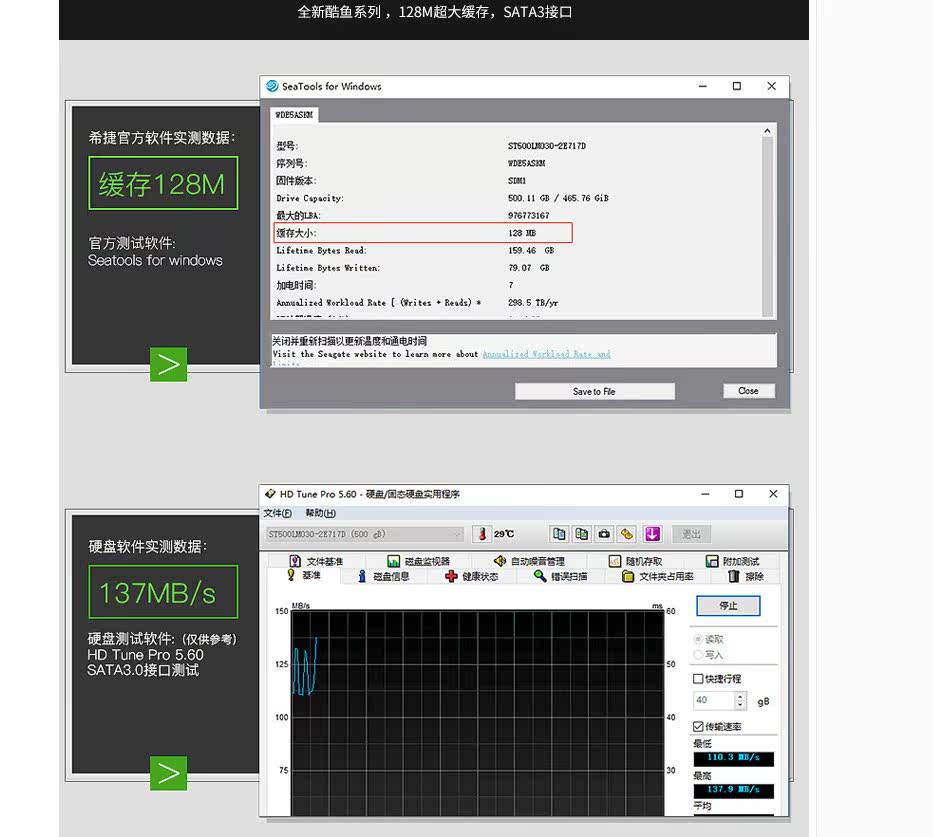Enable the 快捷行程 checkbox

click(x=698, y=679)
